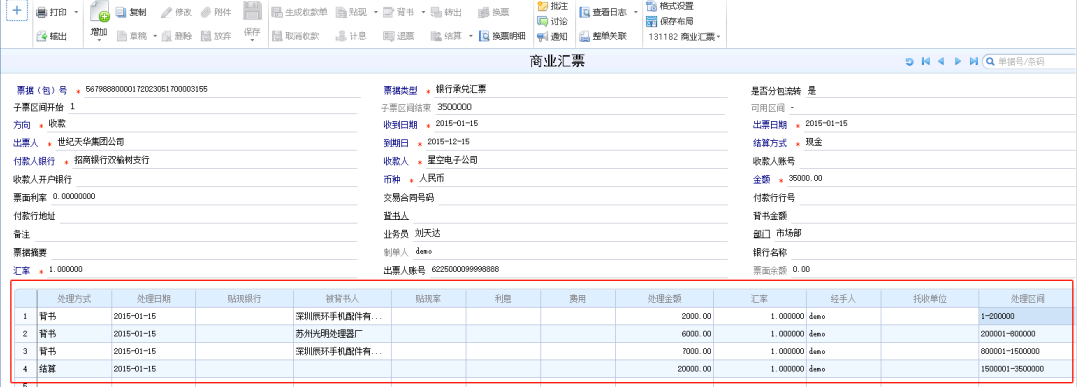The height and width of the screenshot is (387, 1079).
Task: Click the 复制 copy toolbar item
Action: (131, 12)
